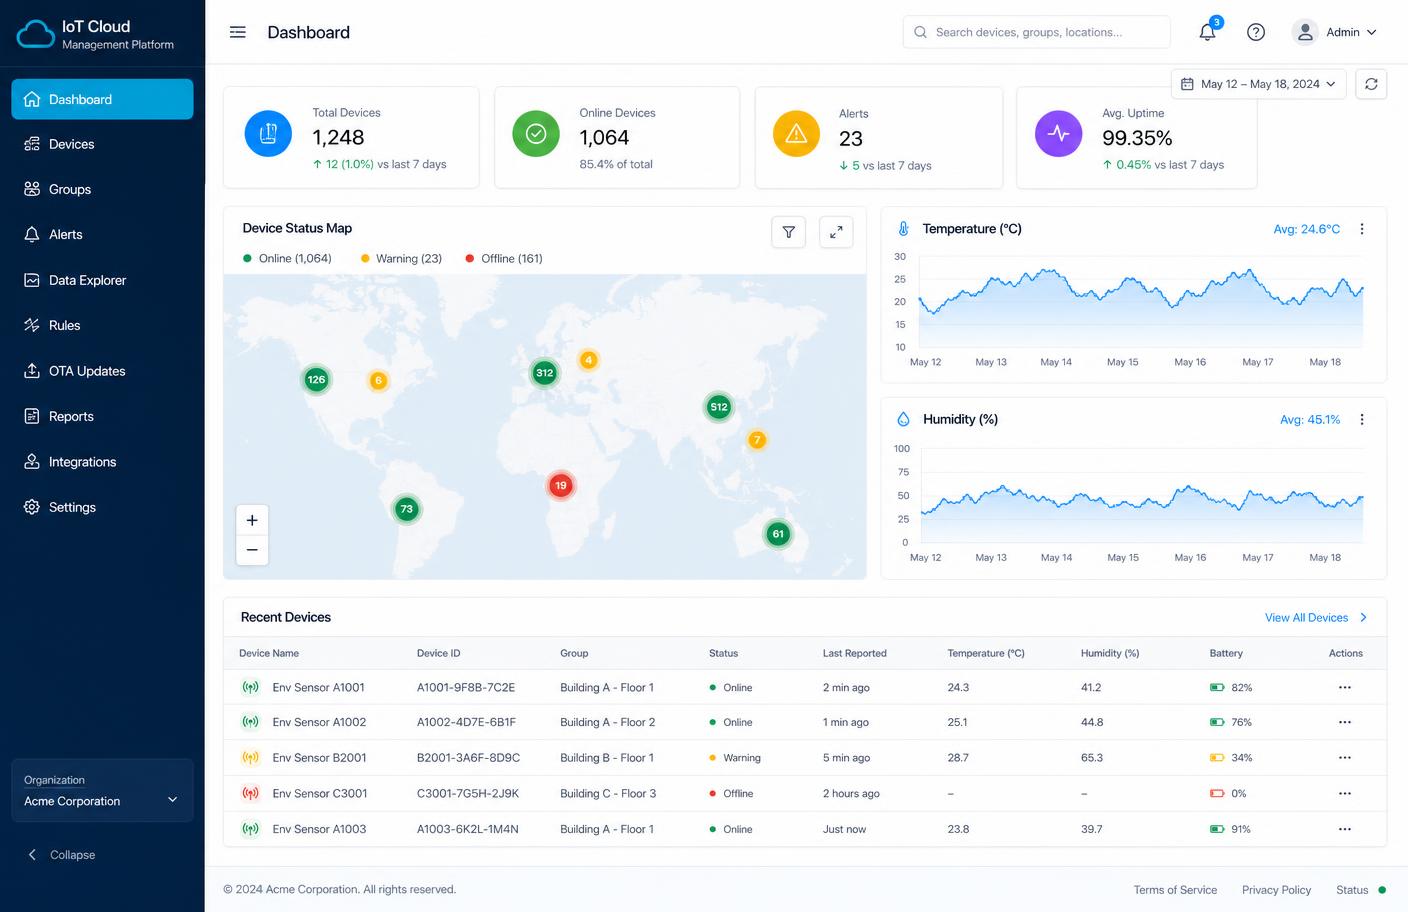Open Reports page
This screenshot has width=1408, height=912.
[102, 416]
